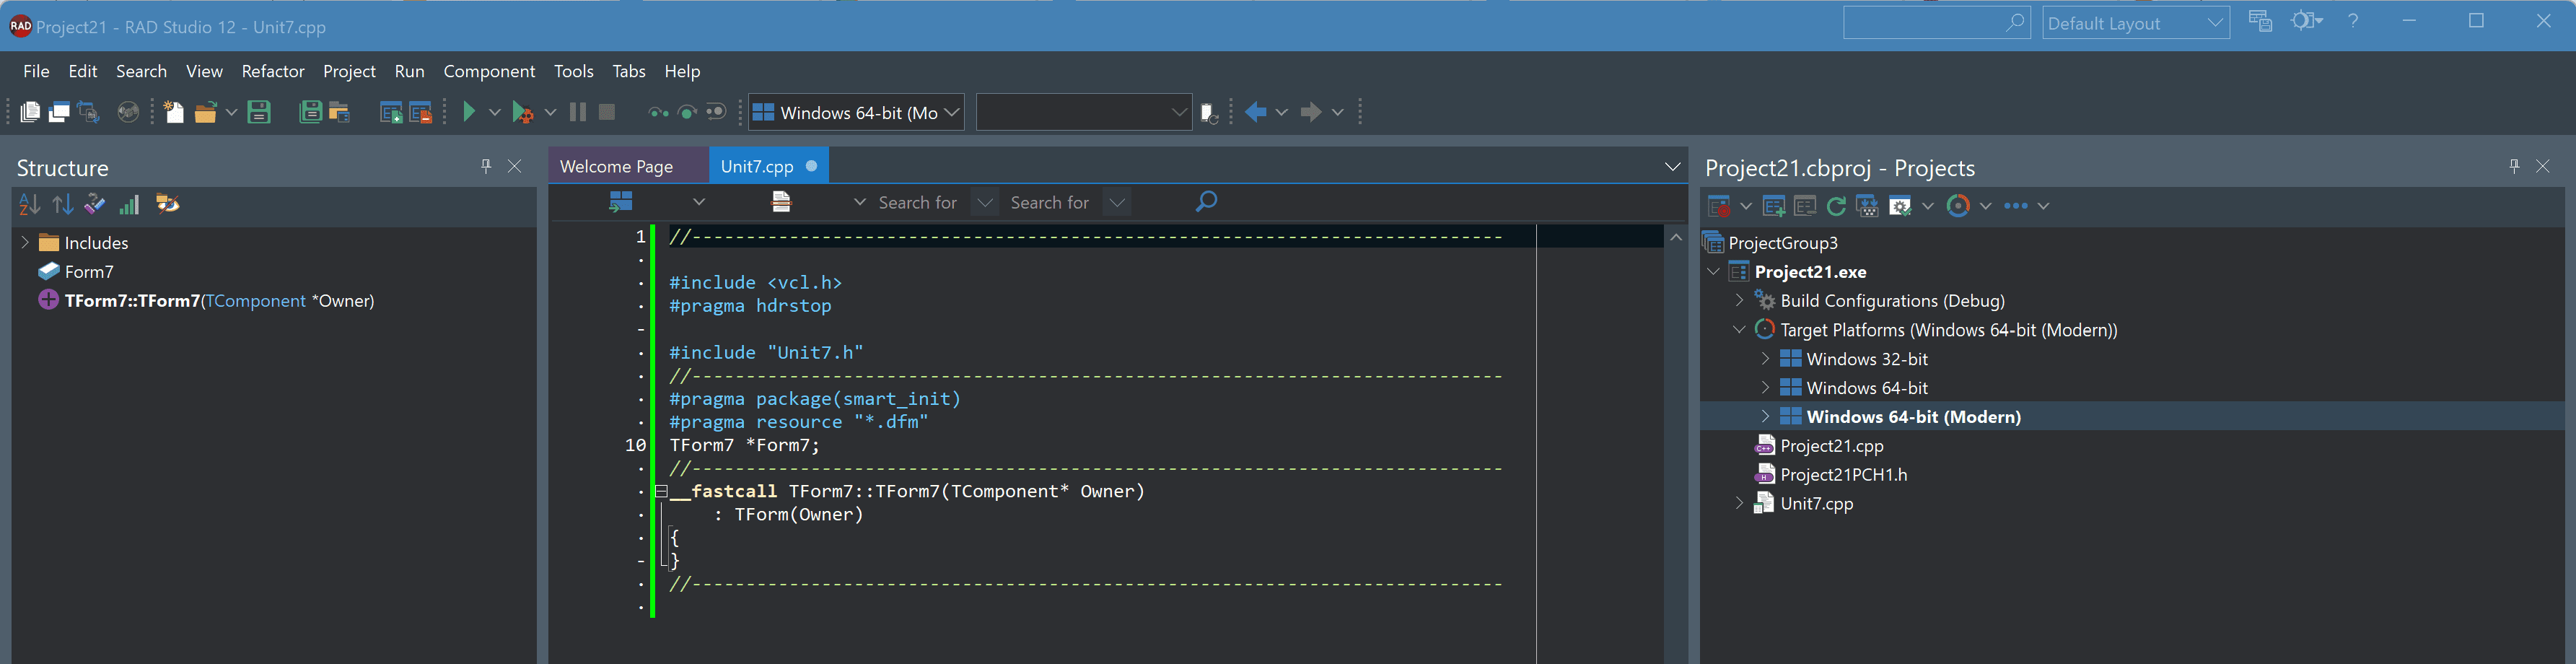Toggle Form/Unit view icon
2576x664 pixels.
89,112
